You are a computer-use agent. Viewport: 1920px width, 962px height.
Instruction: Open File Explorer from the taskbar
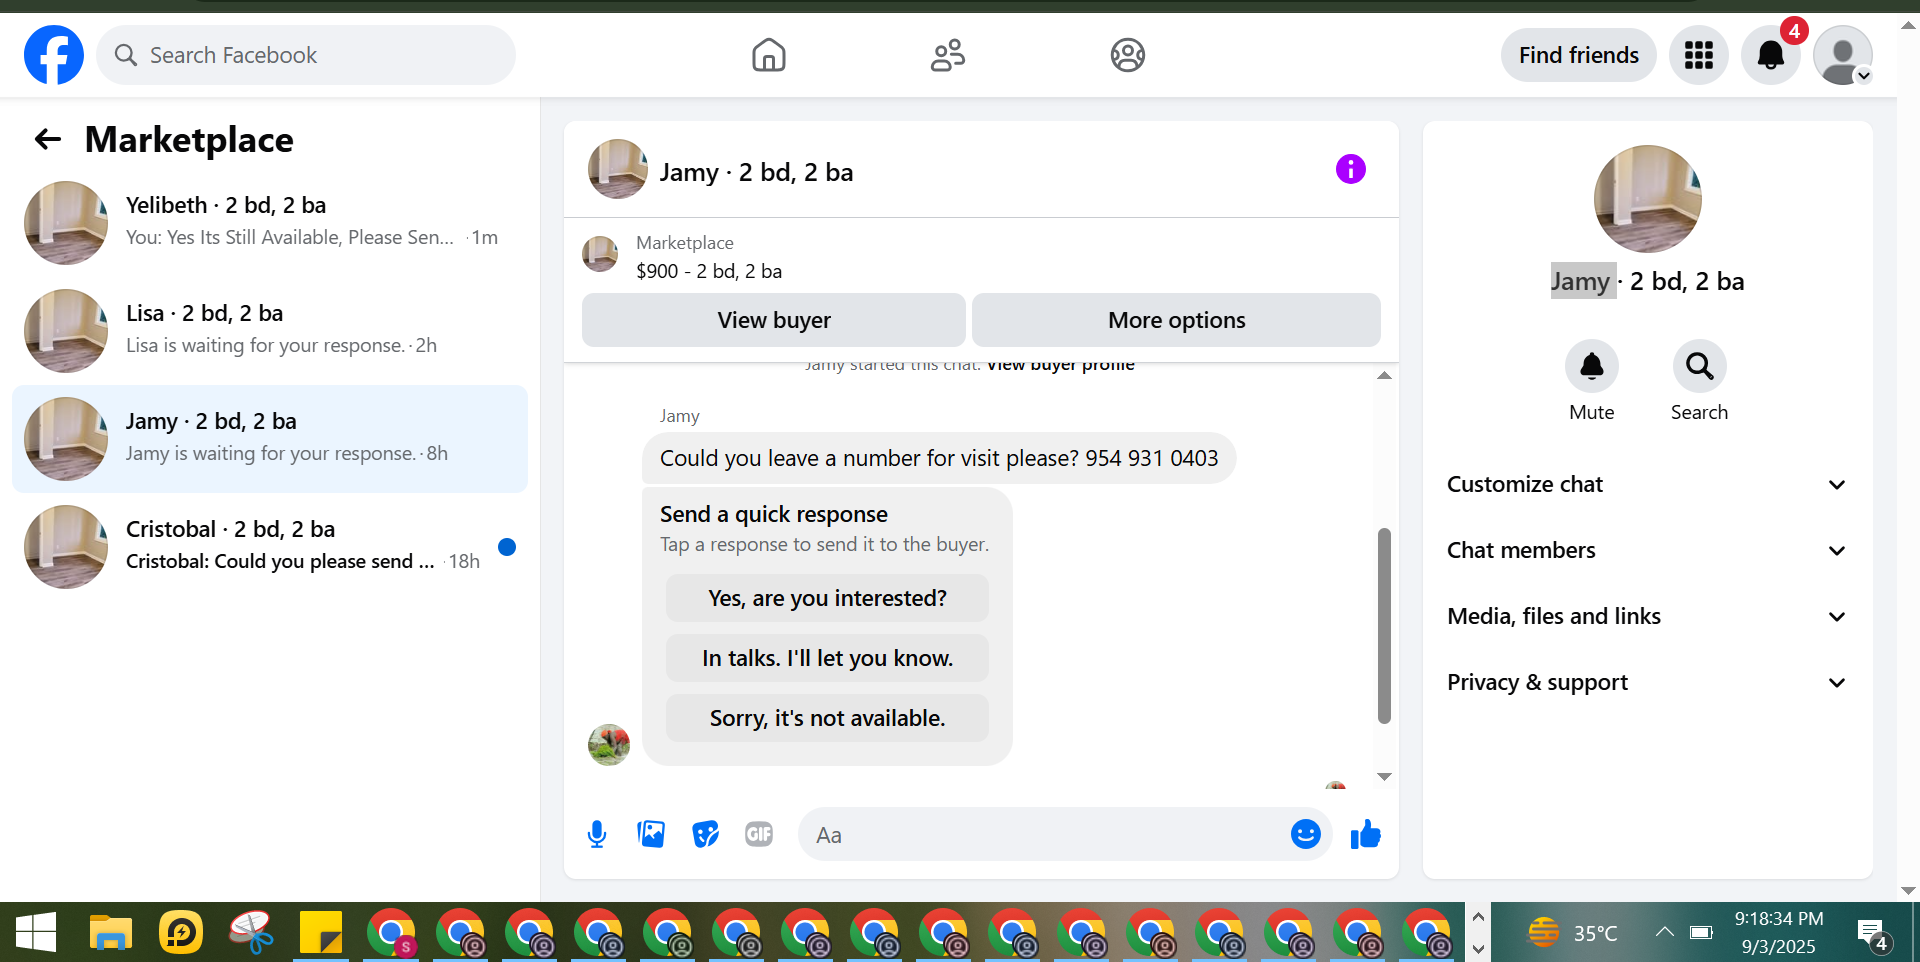click(110, 933)
